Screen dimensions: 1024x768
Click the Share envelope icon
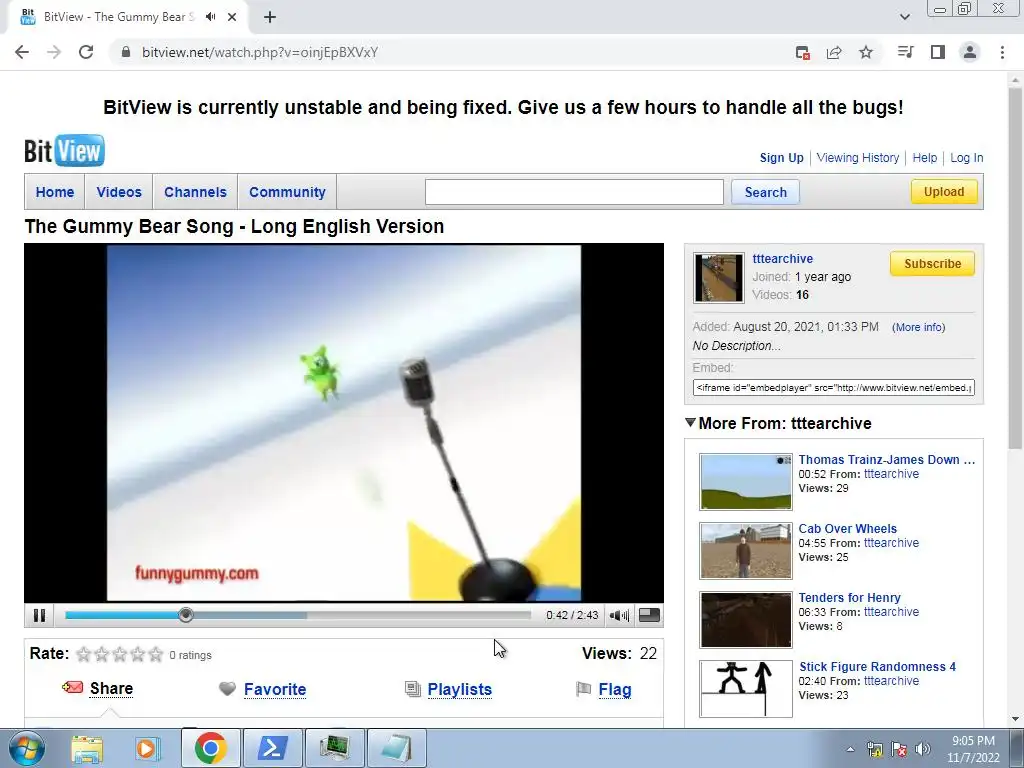pos(72,688)
